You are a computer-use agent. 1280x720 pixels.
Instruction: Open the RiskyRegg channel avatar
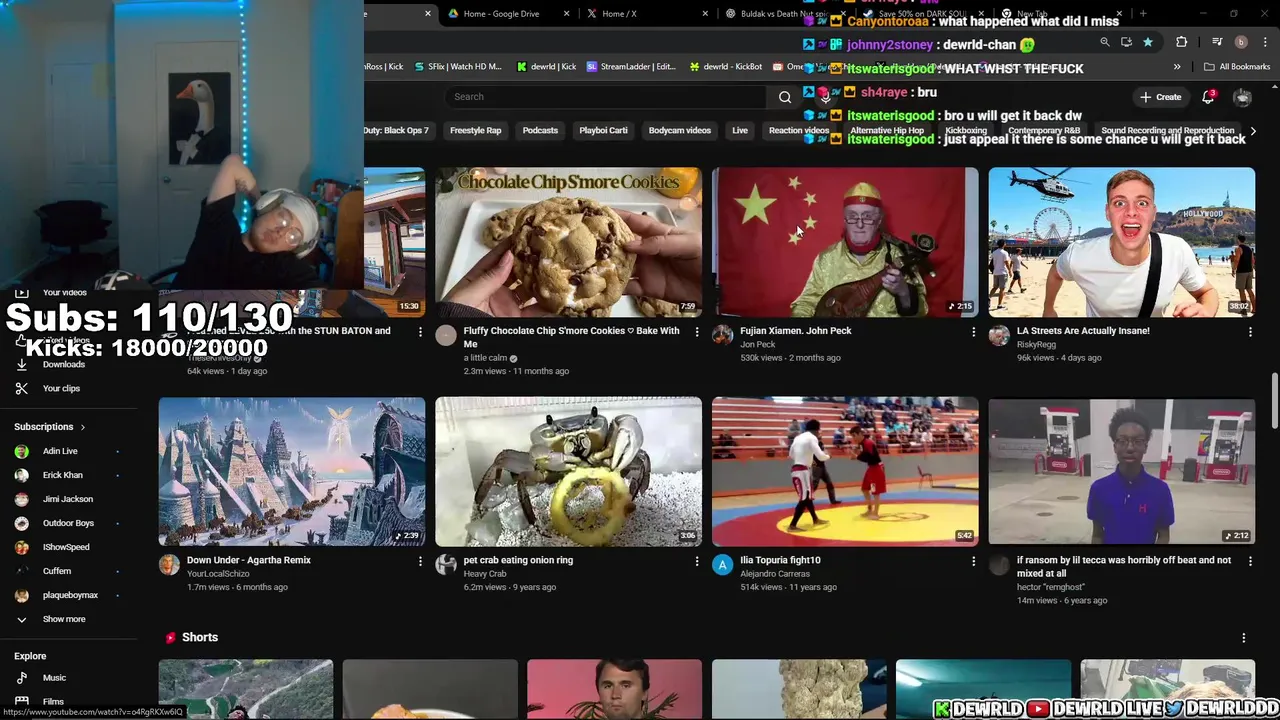(999, 335)
